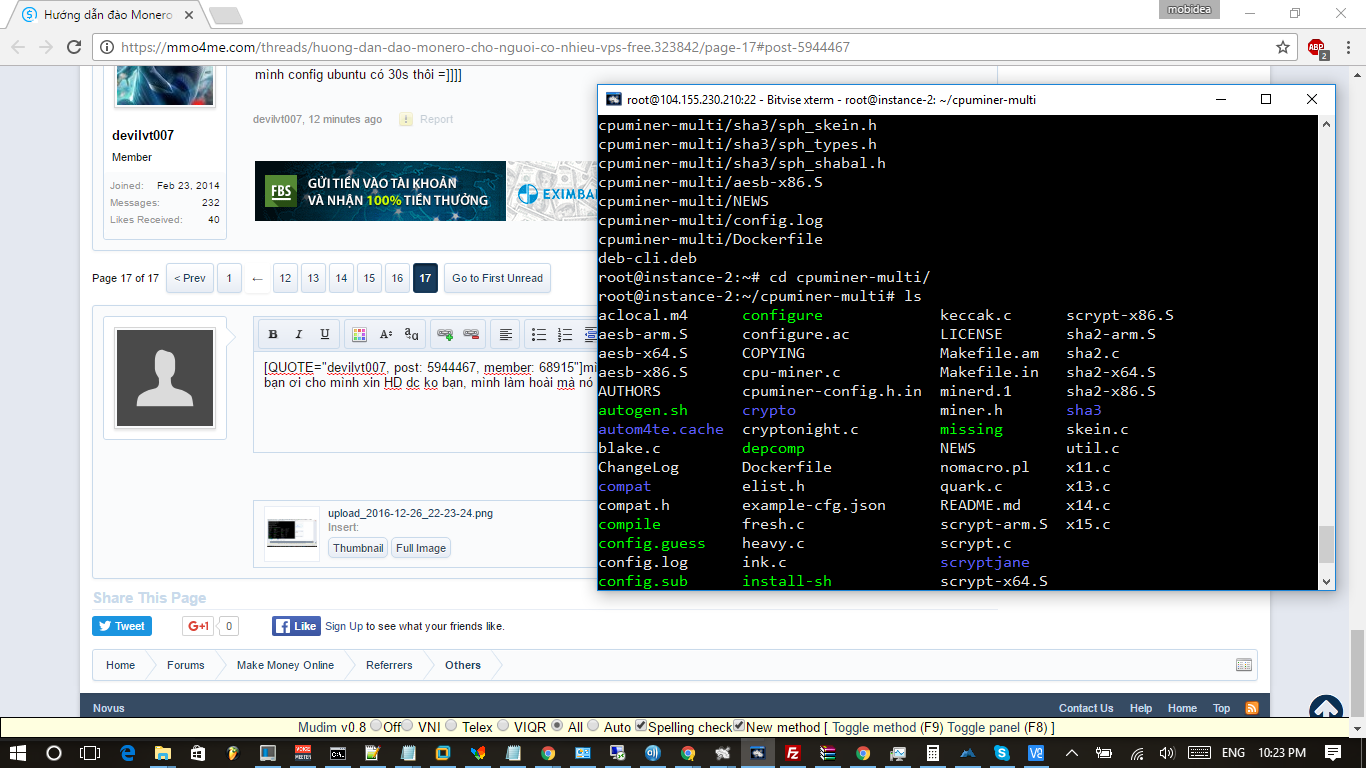Bookmark this page with the star icon

1283,47
